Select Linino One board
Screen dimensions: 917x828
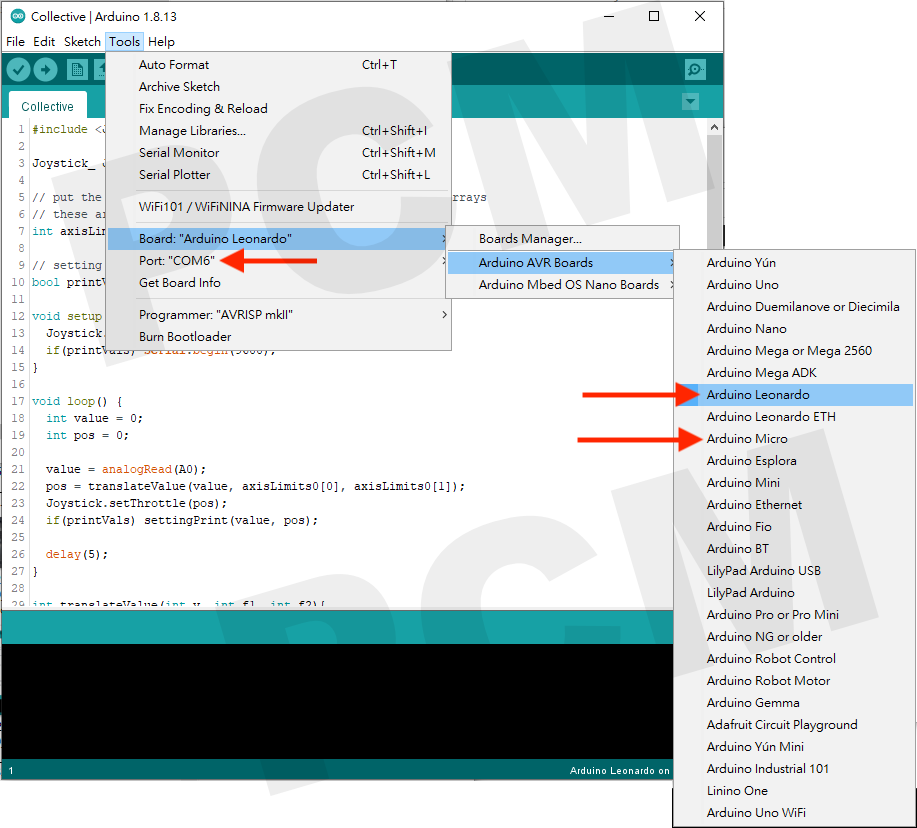tap(794, 791)
